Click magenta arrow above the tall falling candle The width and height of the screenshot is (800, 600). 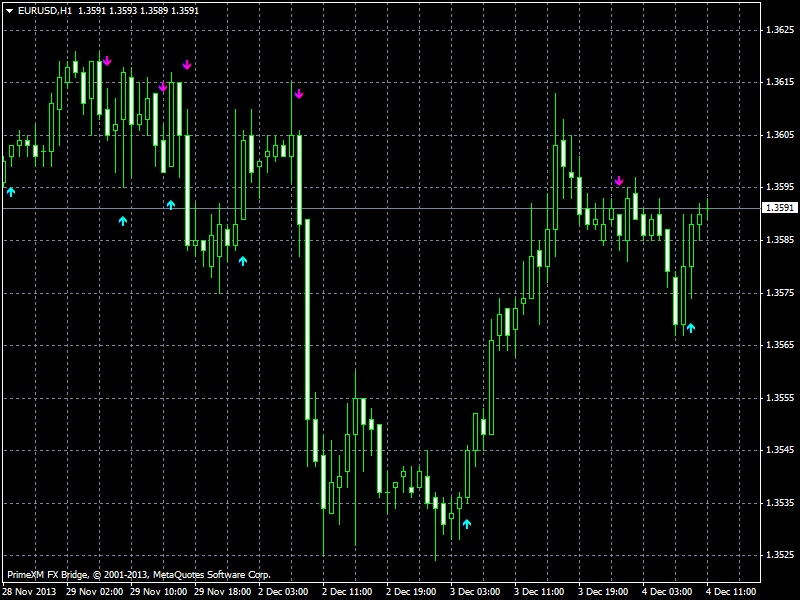[299, 94]
